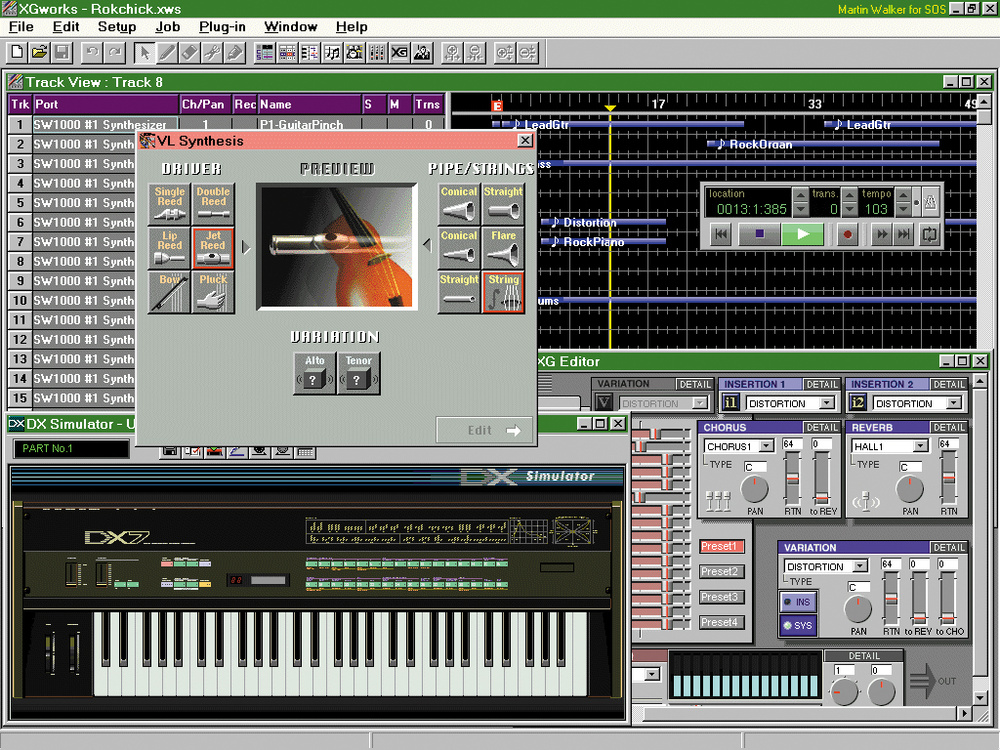Choose the Bow driver icon
This screenshot has height=750, width=1000.
pos(169,292)
